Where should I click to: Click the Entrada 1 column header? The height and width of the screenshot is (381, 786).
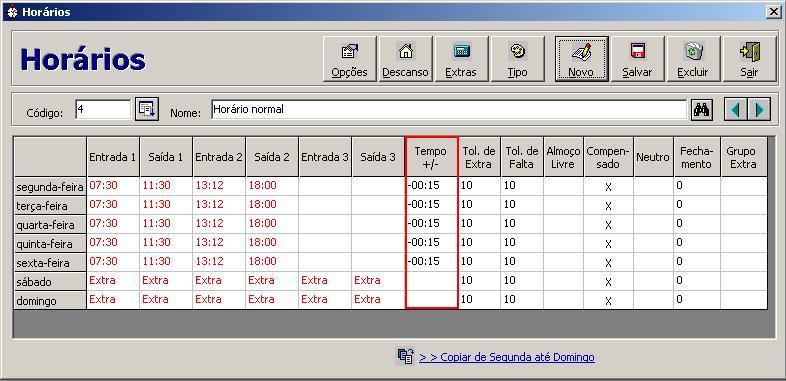[x=113, y=157]
